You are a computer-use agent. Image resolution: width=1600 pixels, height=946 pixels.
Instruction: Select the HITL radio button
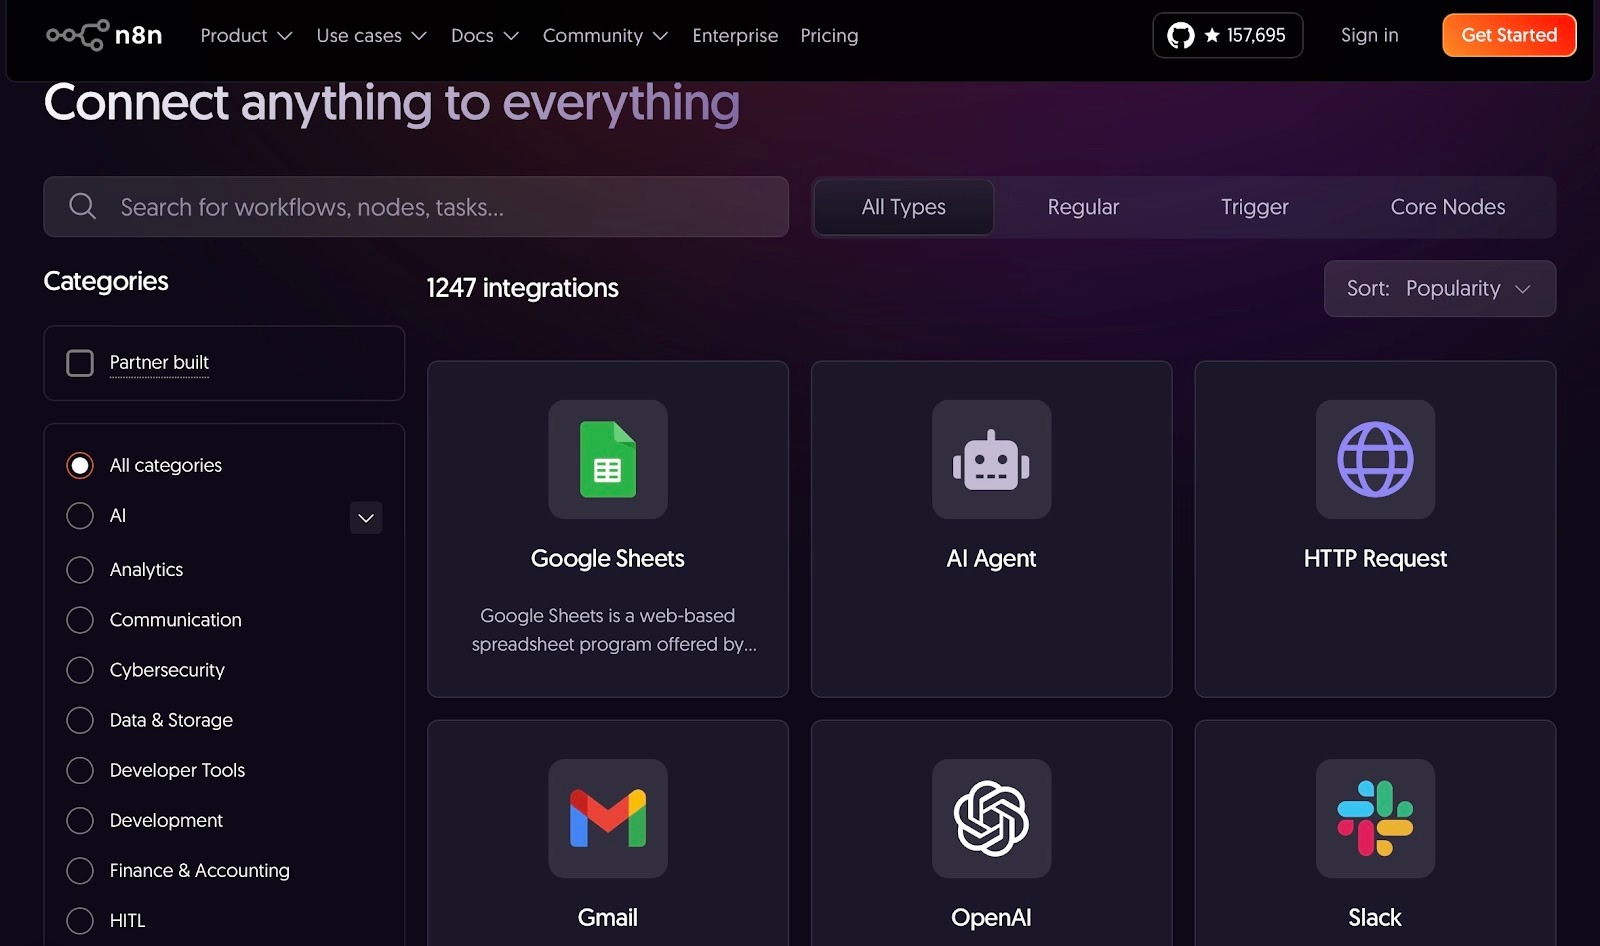coord(80,921)
